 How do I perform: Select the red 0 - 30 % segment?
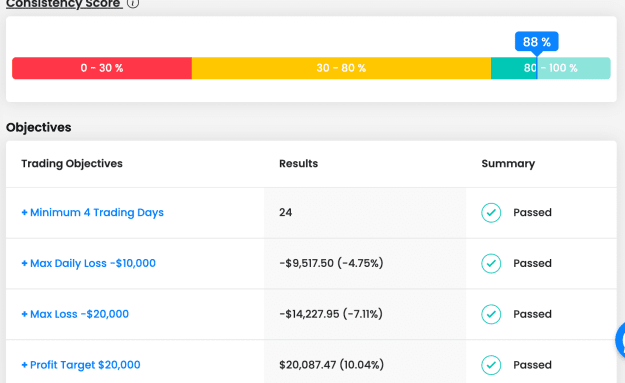[x=102, y=68]
